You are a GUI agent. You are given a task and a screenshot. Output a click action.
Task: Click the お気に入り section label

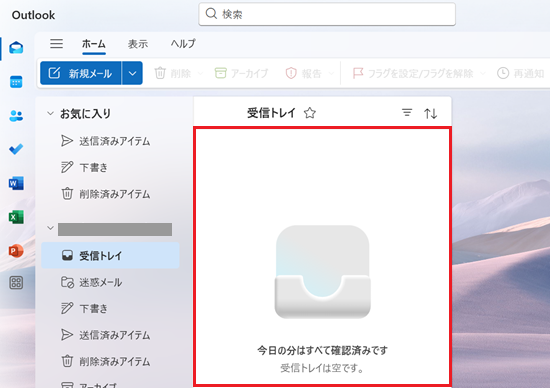coord(86,114)
